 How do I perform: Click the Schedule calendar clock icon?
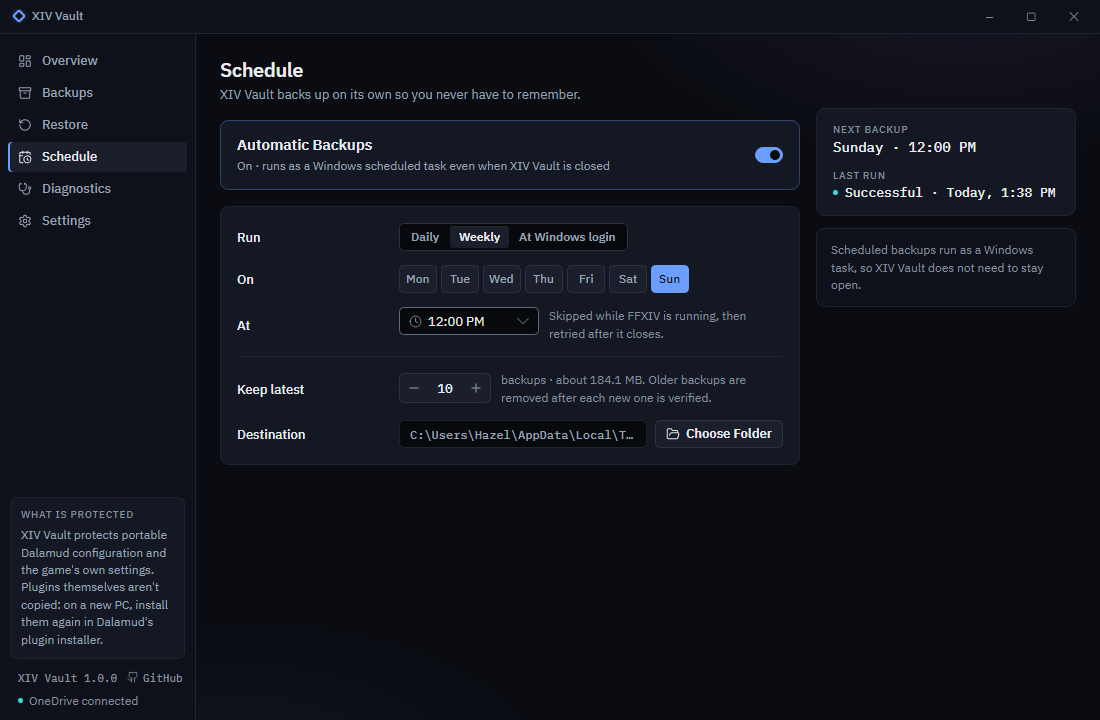pos(25,157)
